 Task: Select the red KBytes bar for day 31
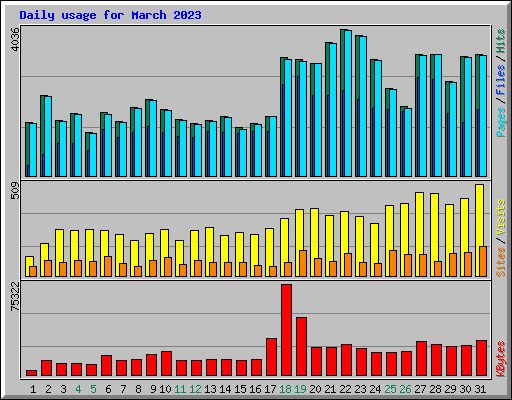(x=481, y=358)
